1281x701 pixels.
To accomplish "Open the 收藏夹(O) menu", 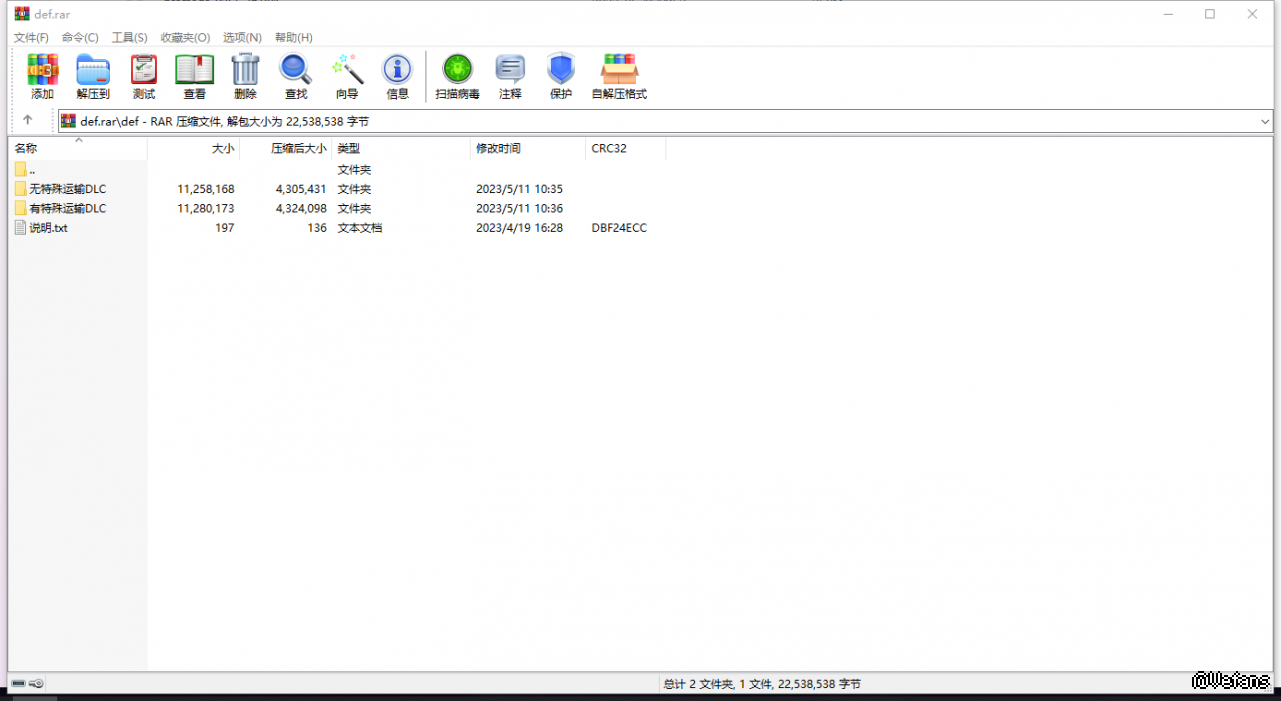I will (x=185, y=37).
